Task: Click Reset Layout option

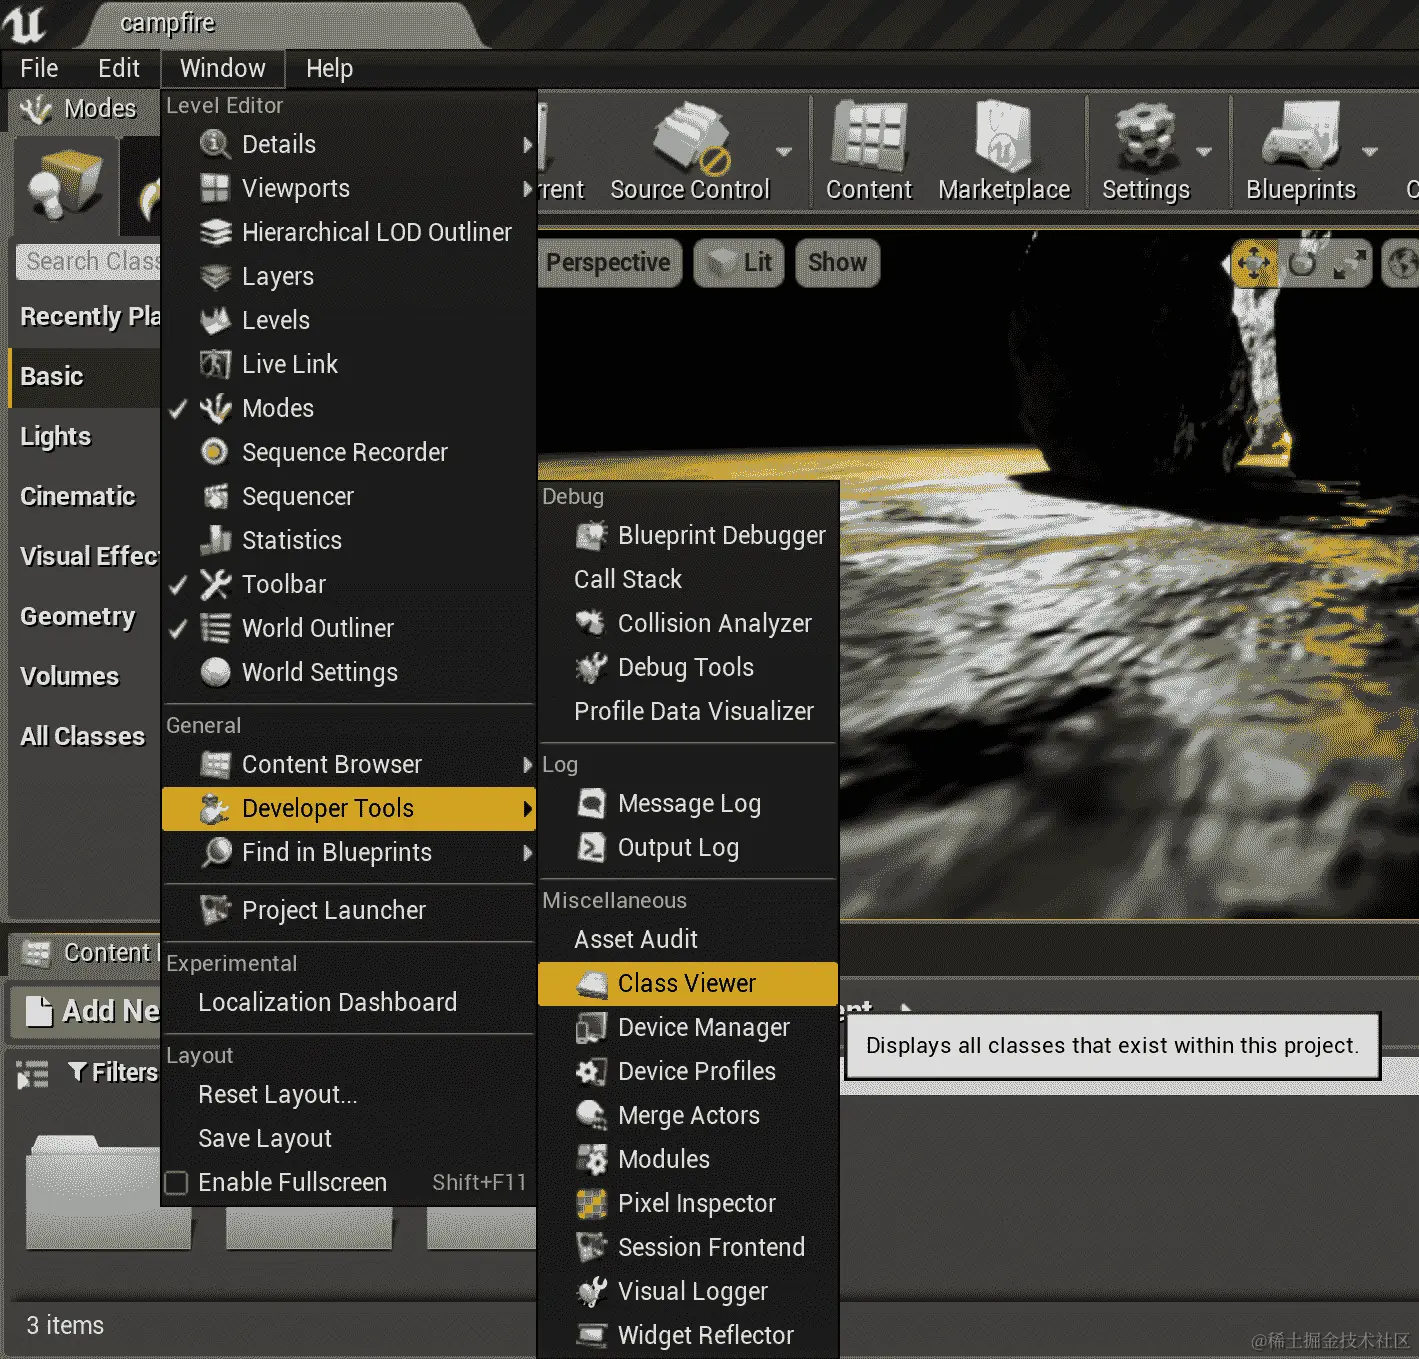Action: pyautogui.click(x=349, y=1094)
